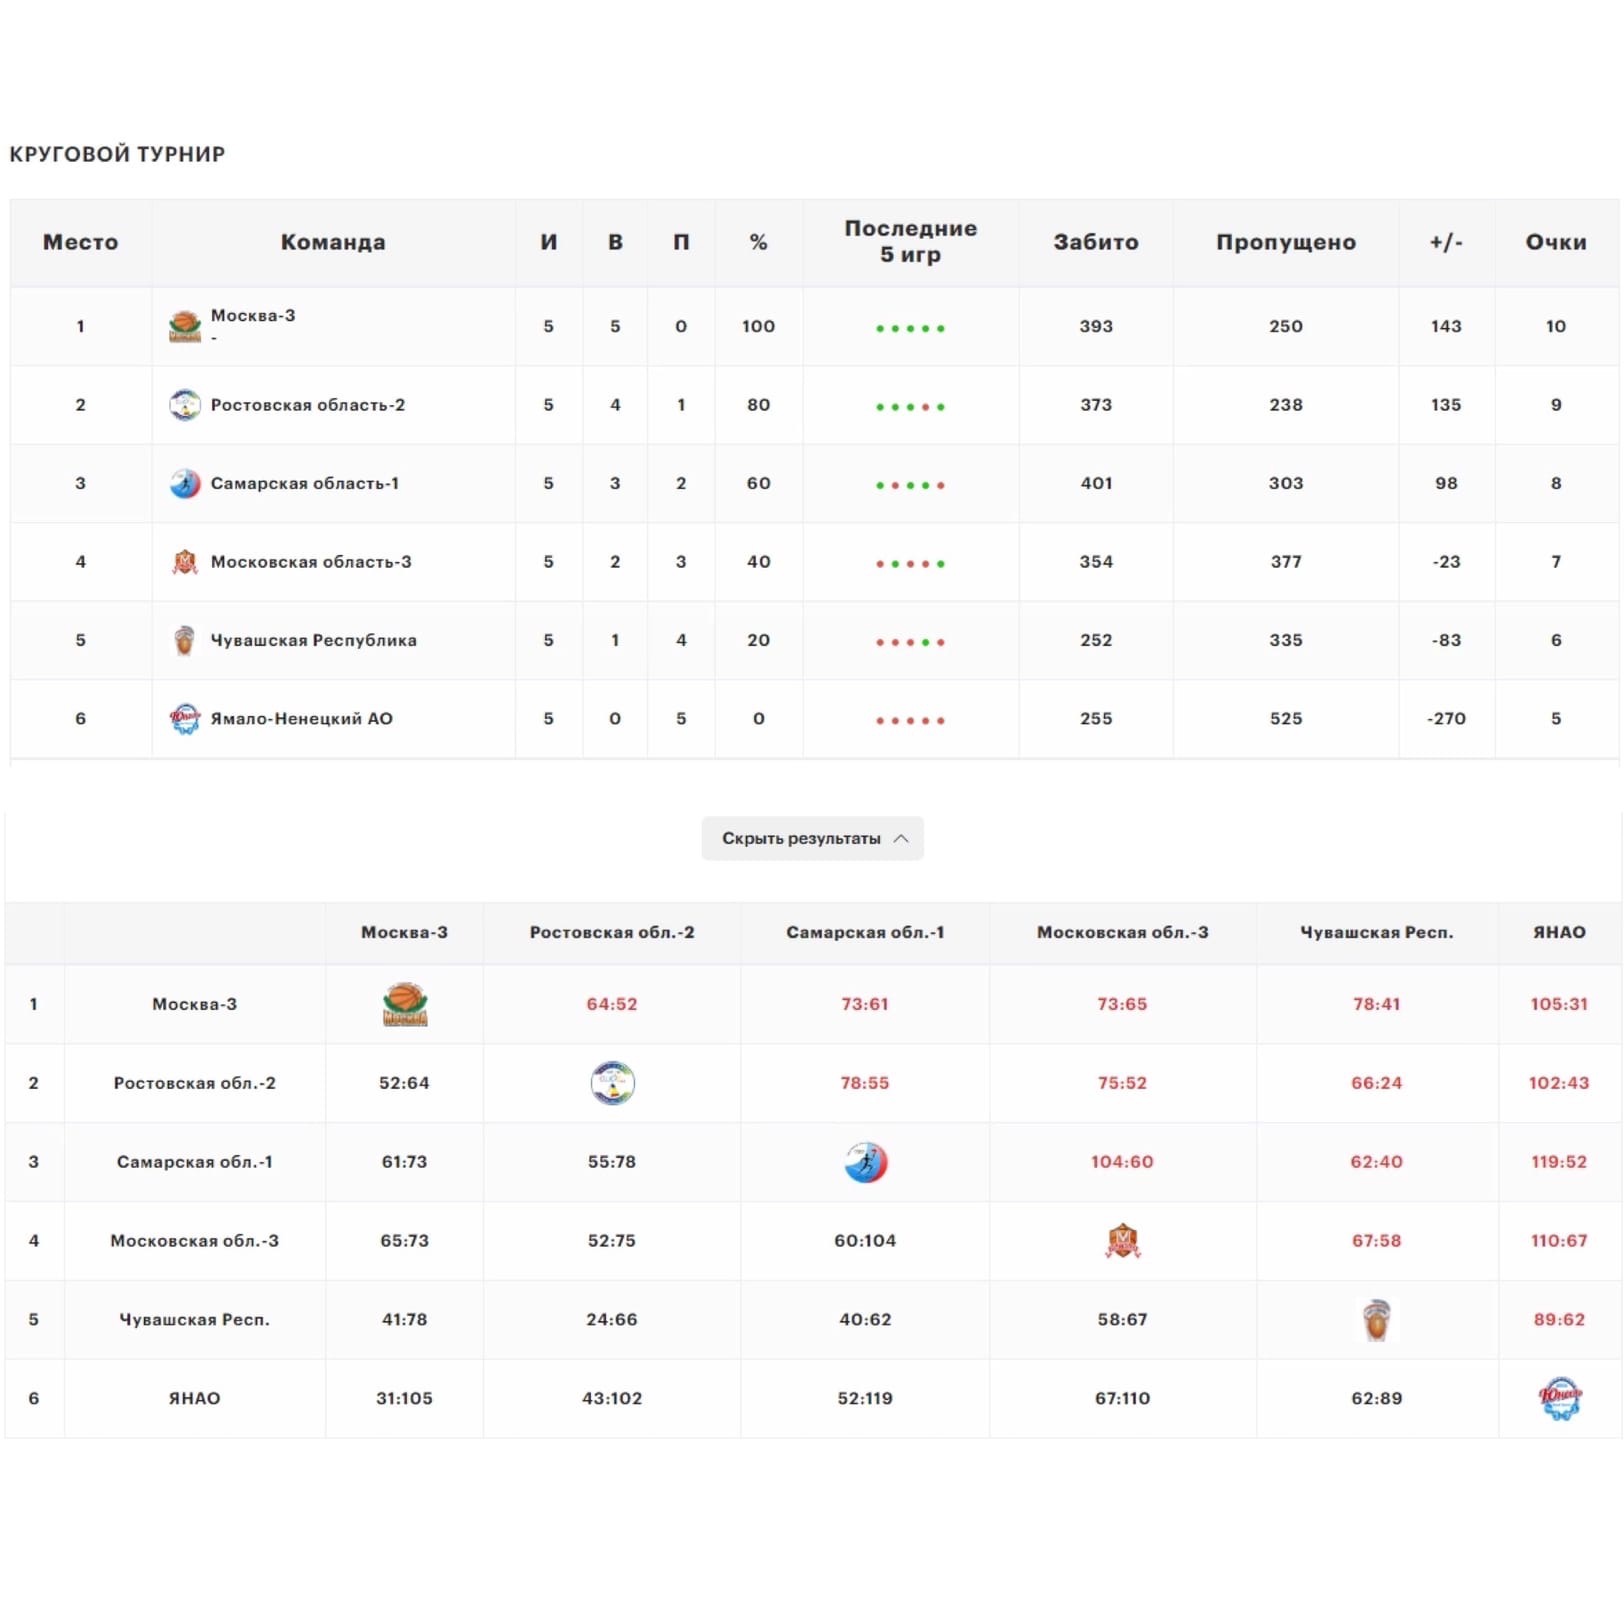
Task: Open Чувашская Республика team name link
Action: [x=313, y=640]
